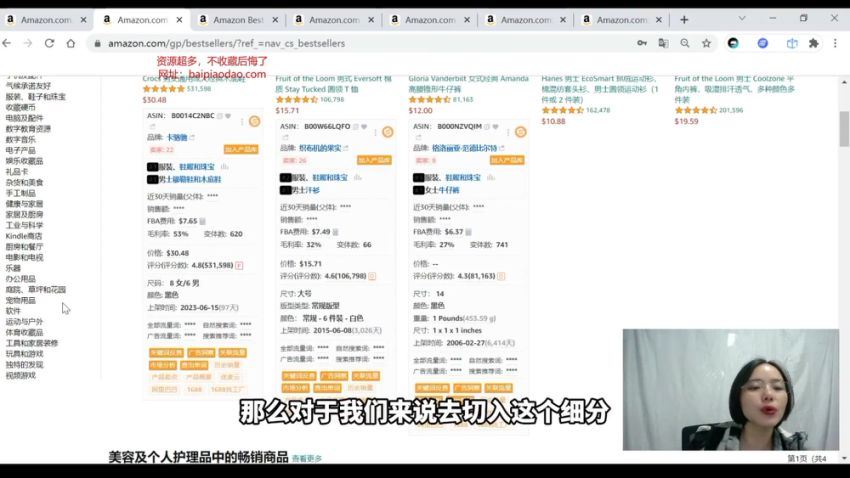This screenshot has height=478, width=850.
Task: Favorite ASIN B0014C2NBC with heart icon
Action: click(228, 116)
